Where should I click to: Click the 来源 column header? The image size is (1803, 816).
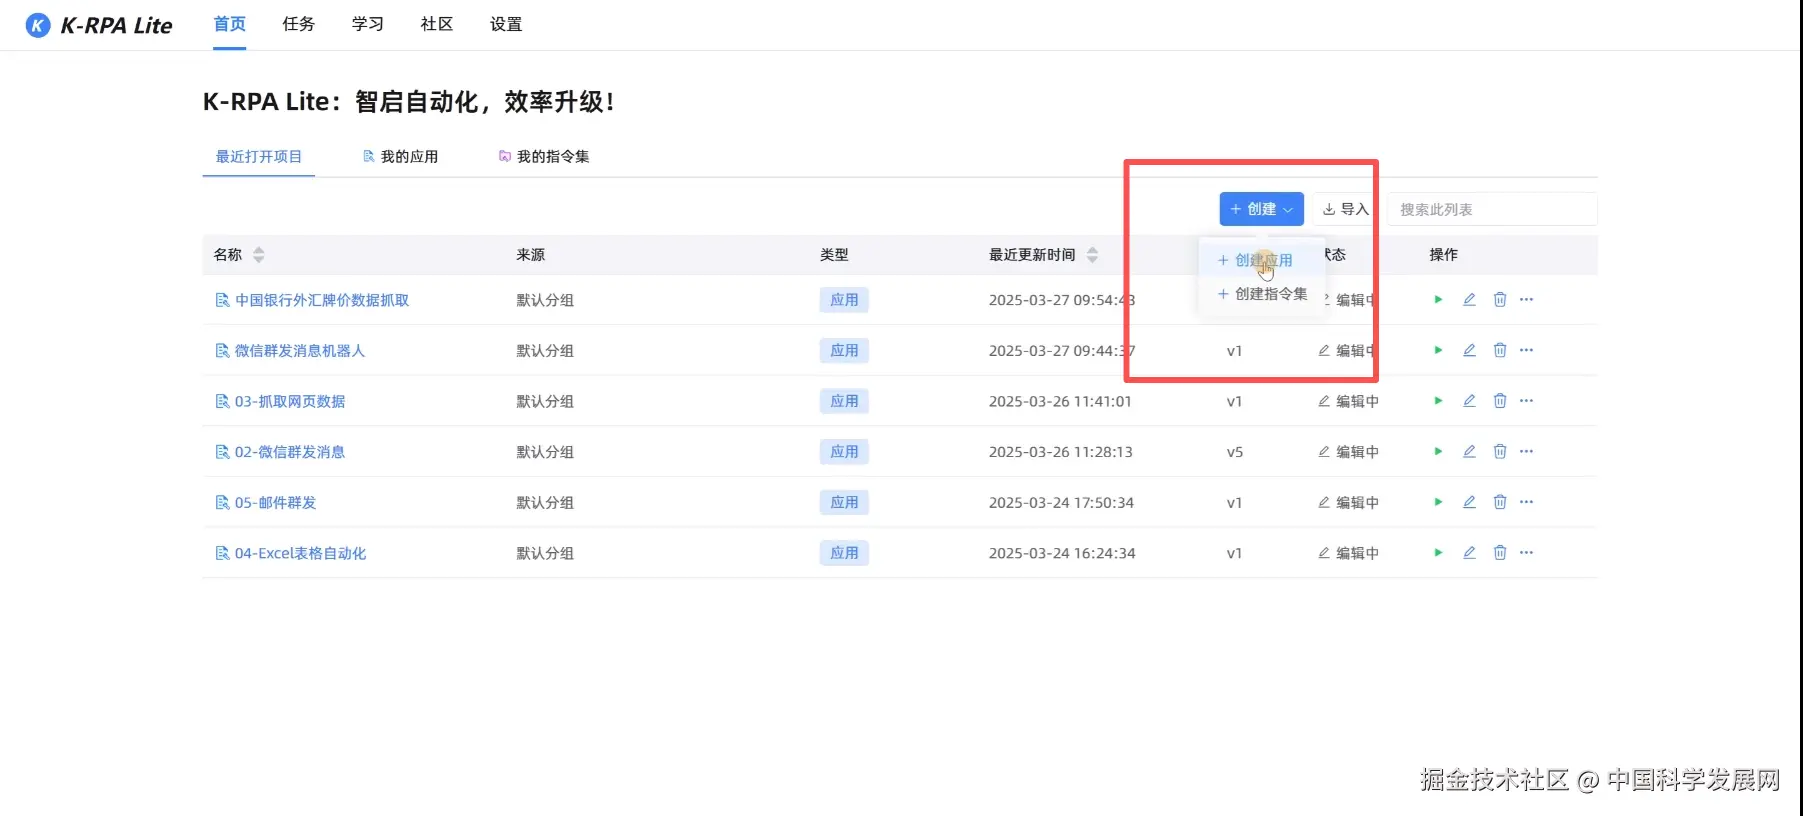(x=531, y=255)
